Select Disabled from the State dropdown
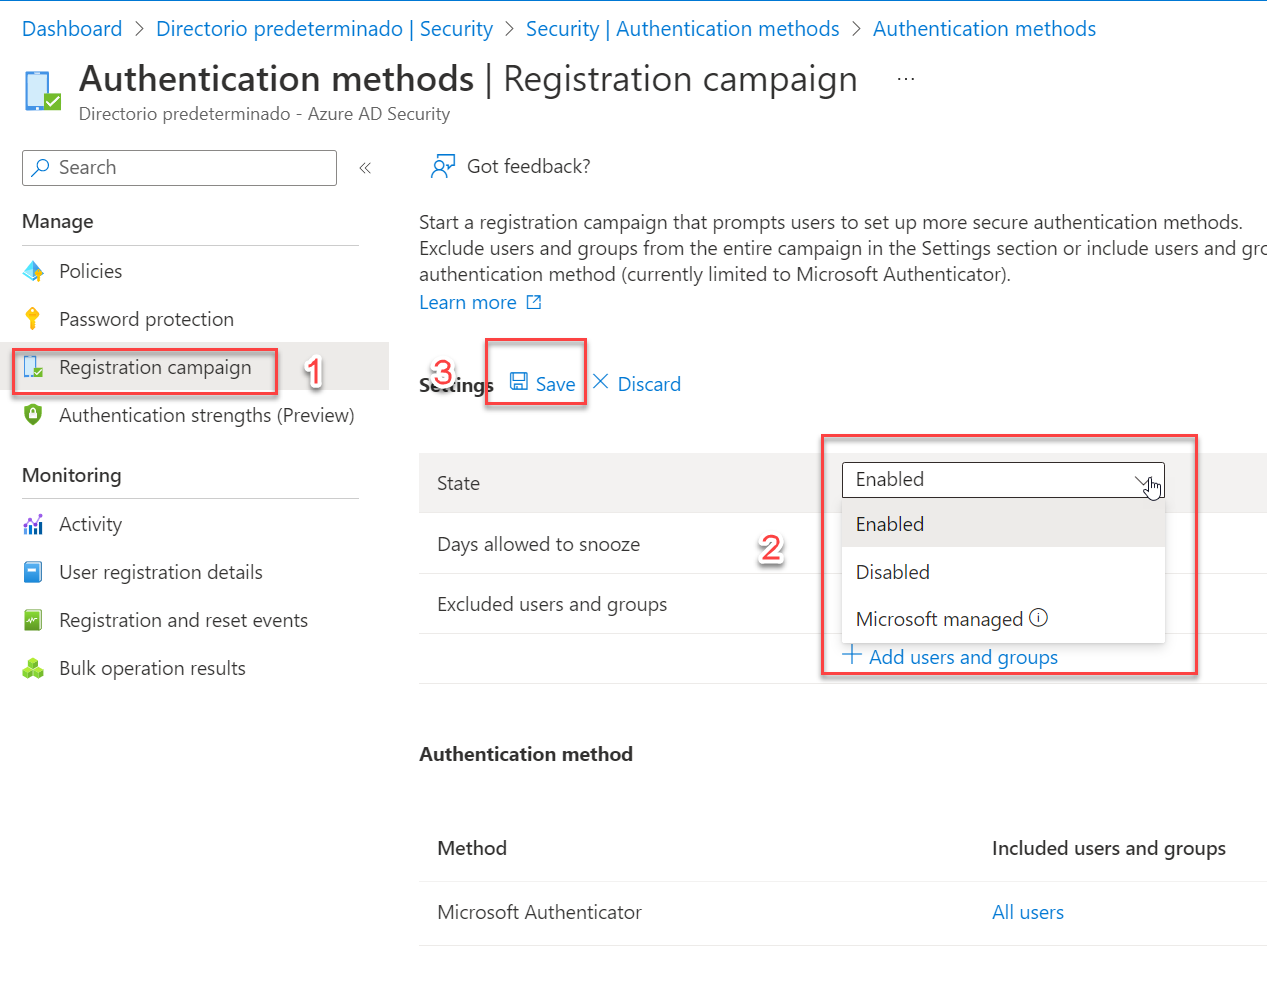The width and height of the screenshot is (1267, 997). [x=892, y=571]
